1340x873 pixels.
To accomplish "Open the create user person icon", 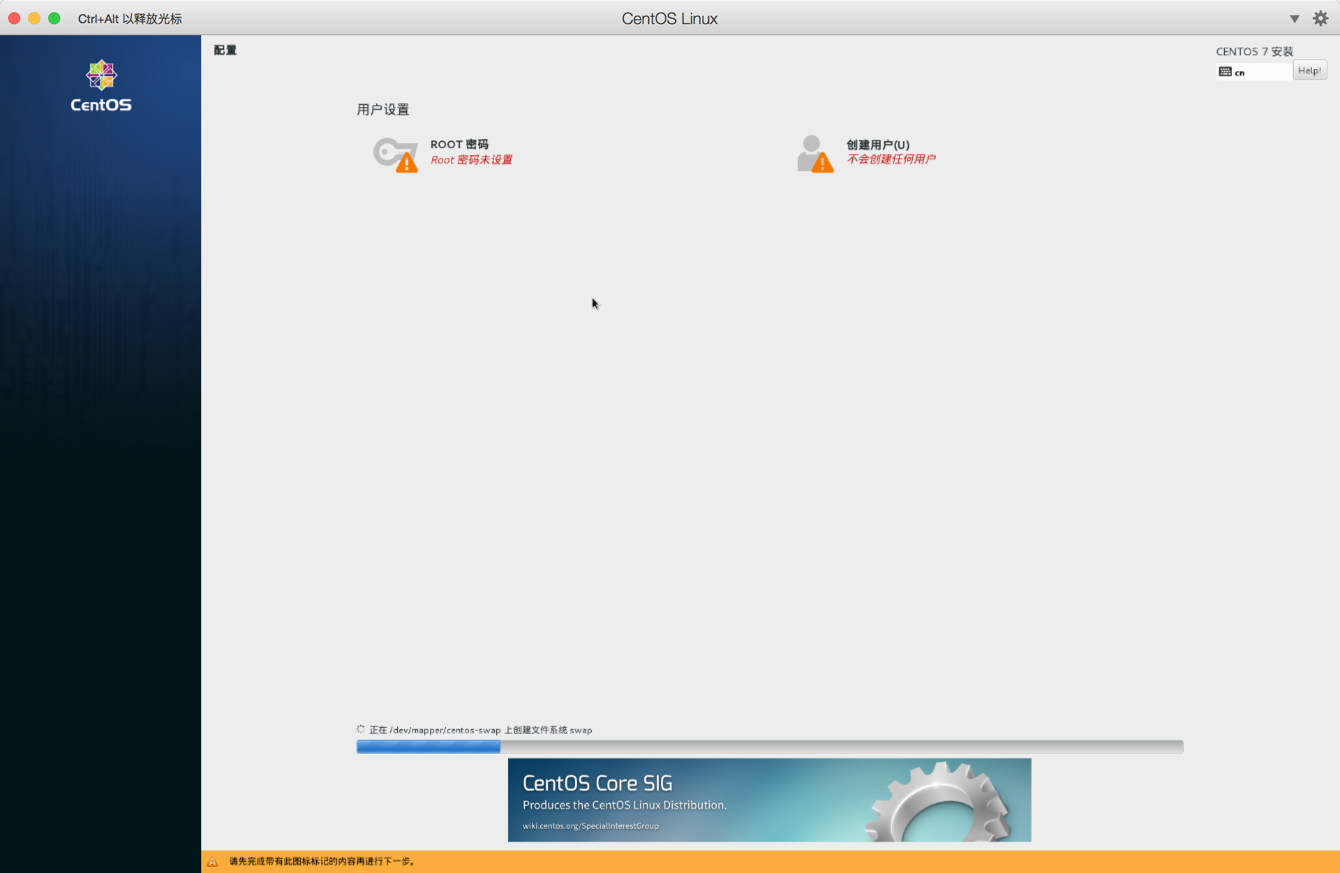I will click(x=814, y=154).
